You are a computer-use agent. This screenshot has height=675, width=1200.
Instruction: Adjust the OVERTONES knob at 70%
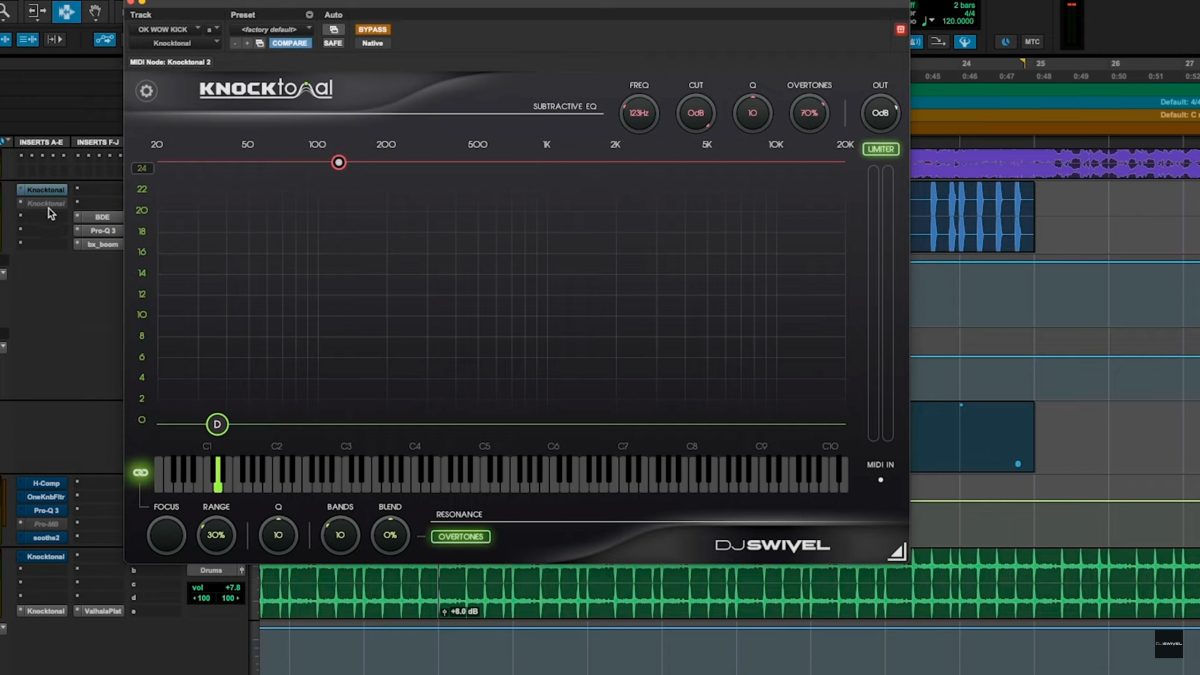(809, 113)
